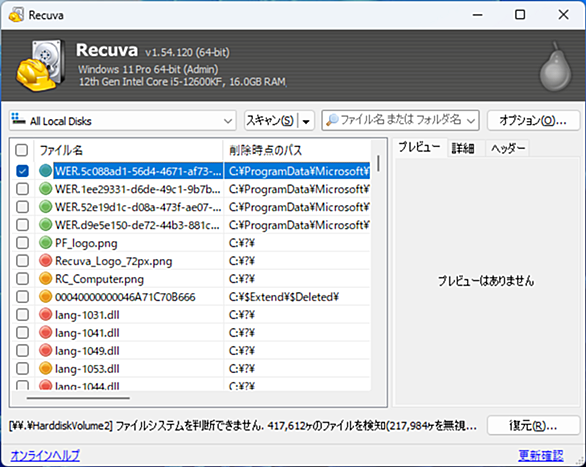Check the lang-1049.dll checkbox
The width and height of the screenshot is (586, 467).
[22, 350]
